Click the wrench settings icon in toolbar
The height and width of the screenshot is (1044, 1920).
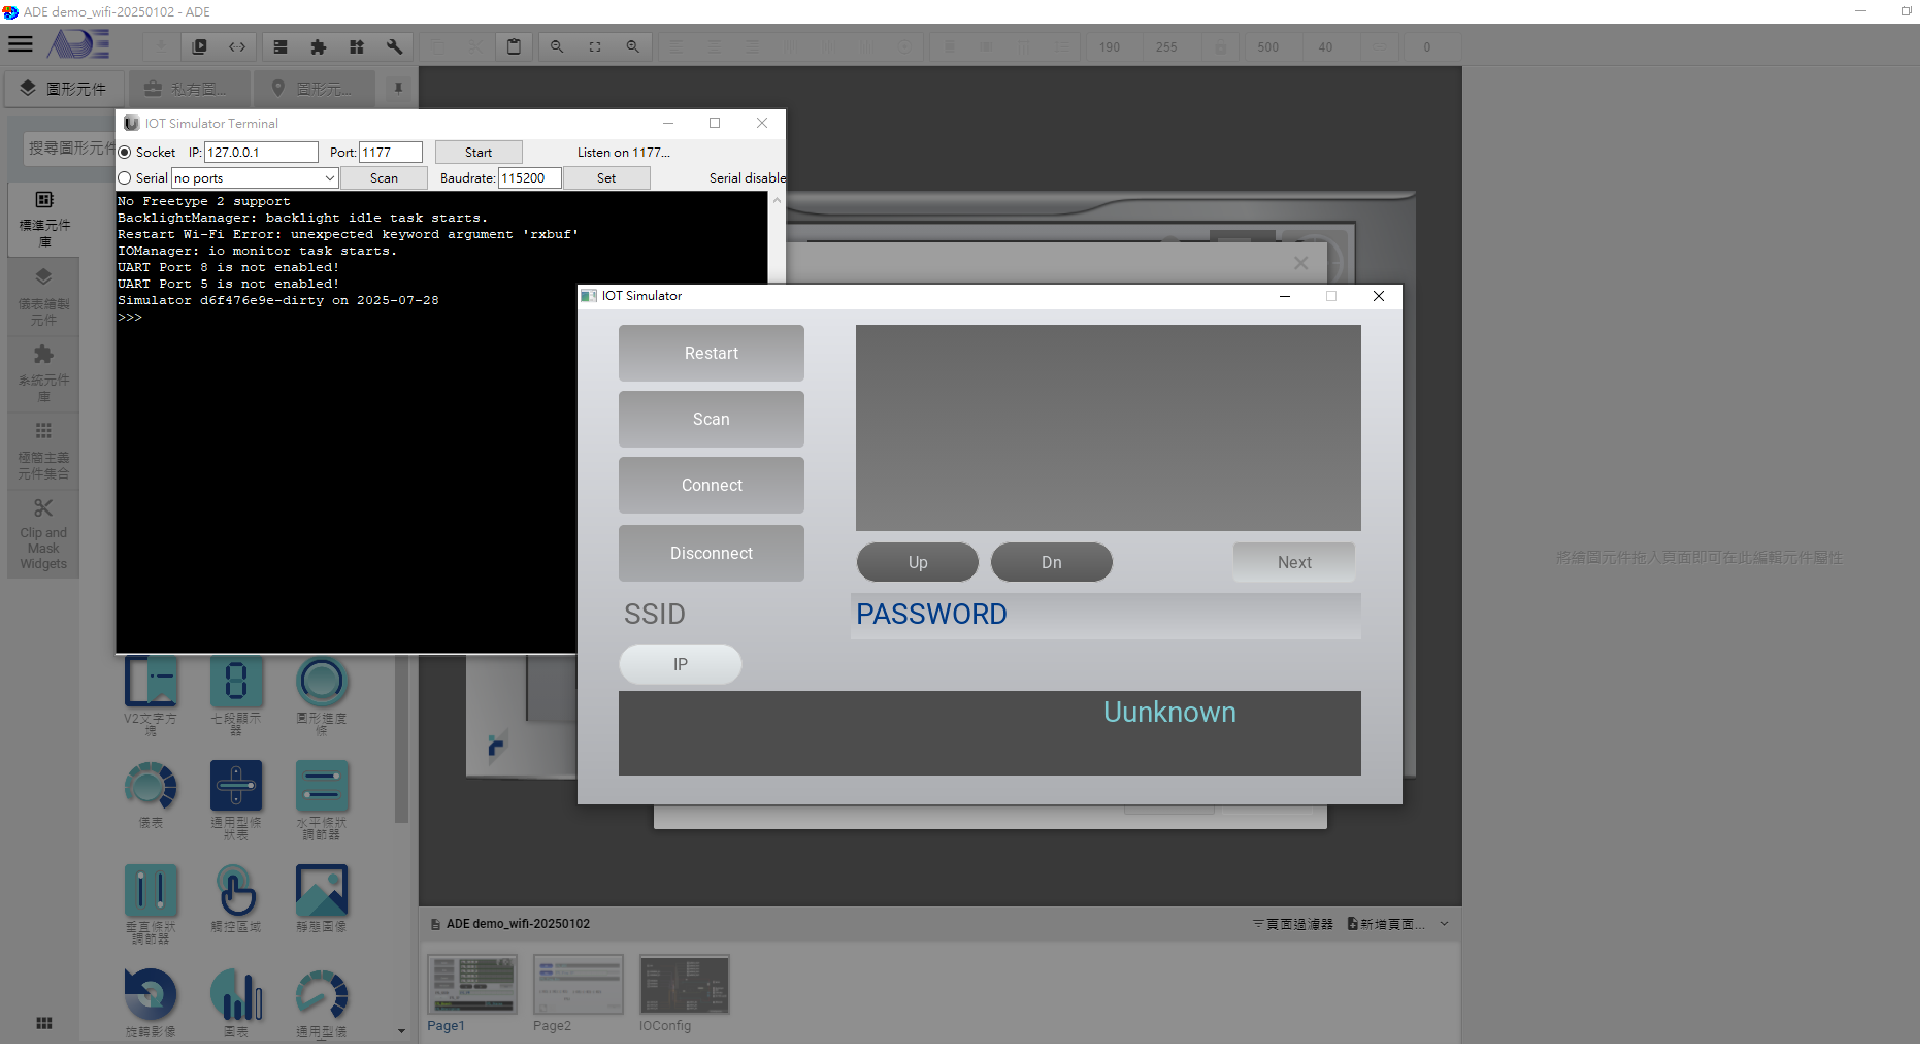(x=394, y=47)
